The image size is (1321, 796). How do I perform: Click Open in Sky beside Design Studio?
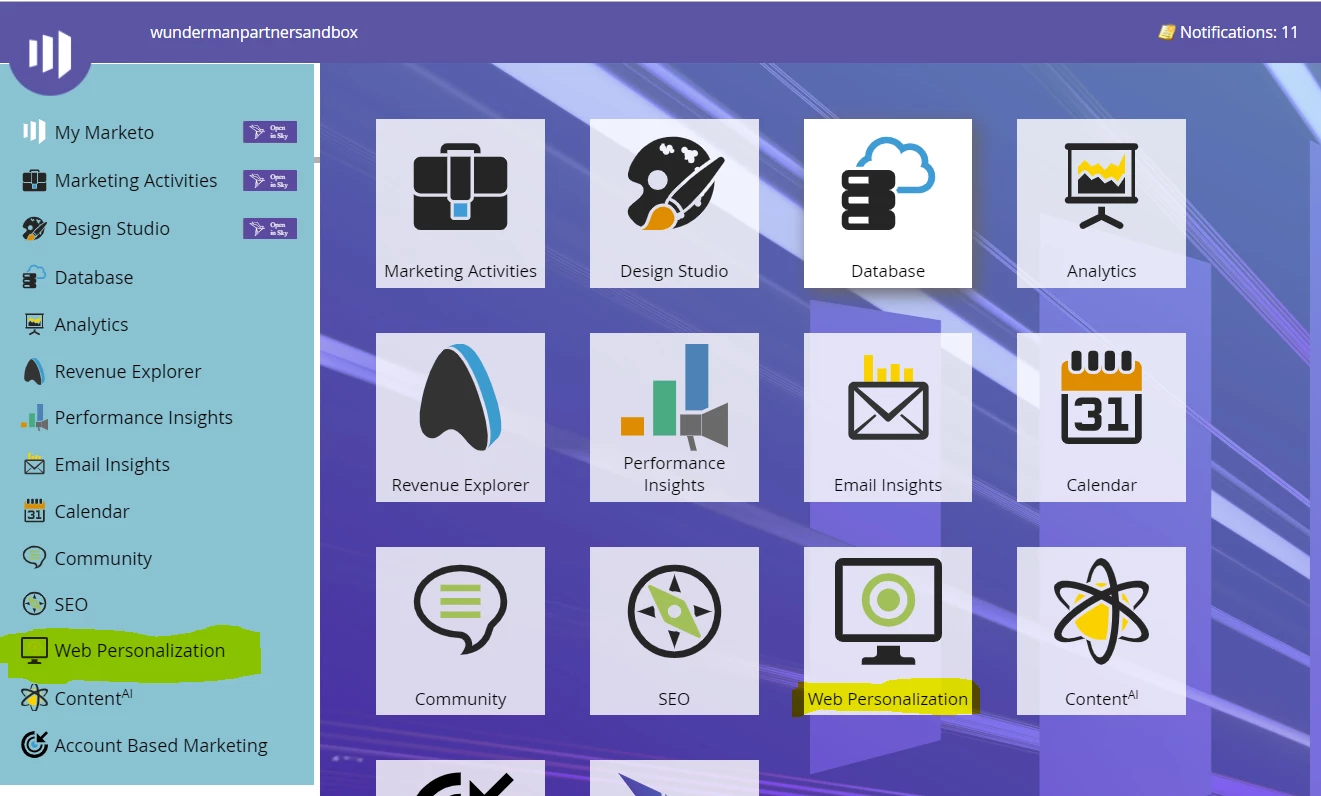coord(270,228)
